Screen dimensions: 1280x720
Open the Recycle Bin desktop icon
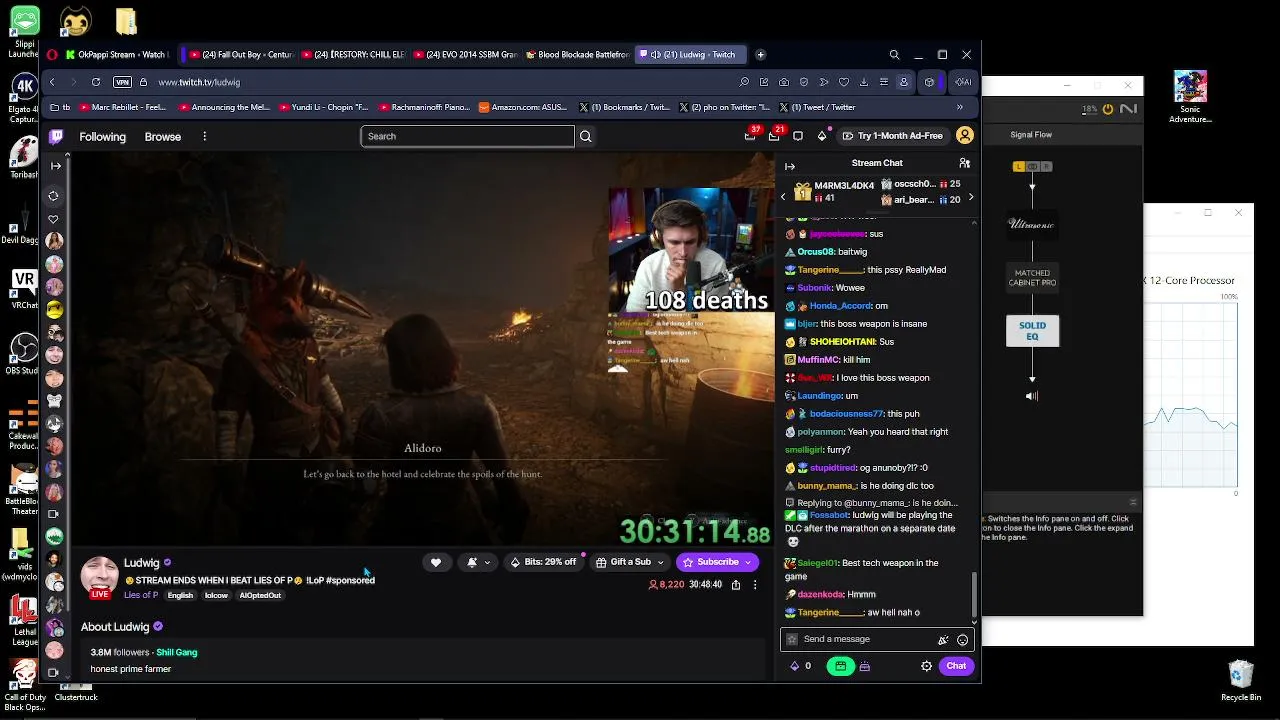point(1241,681)
